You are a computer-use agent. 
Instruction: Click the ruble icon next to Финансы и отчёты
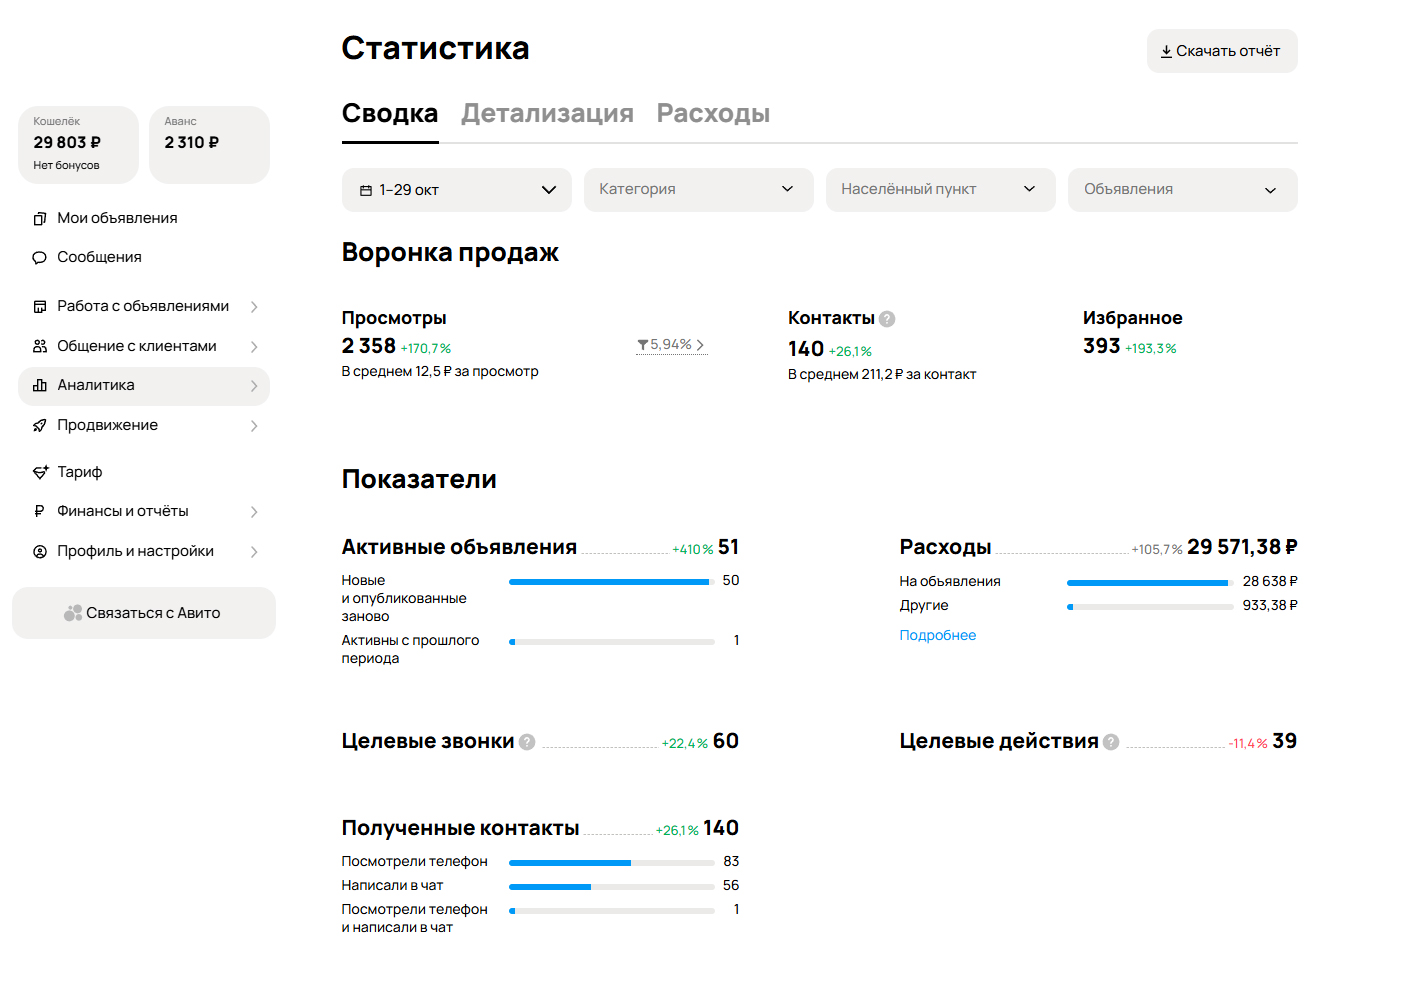click(40, 511)
